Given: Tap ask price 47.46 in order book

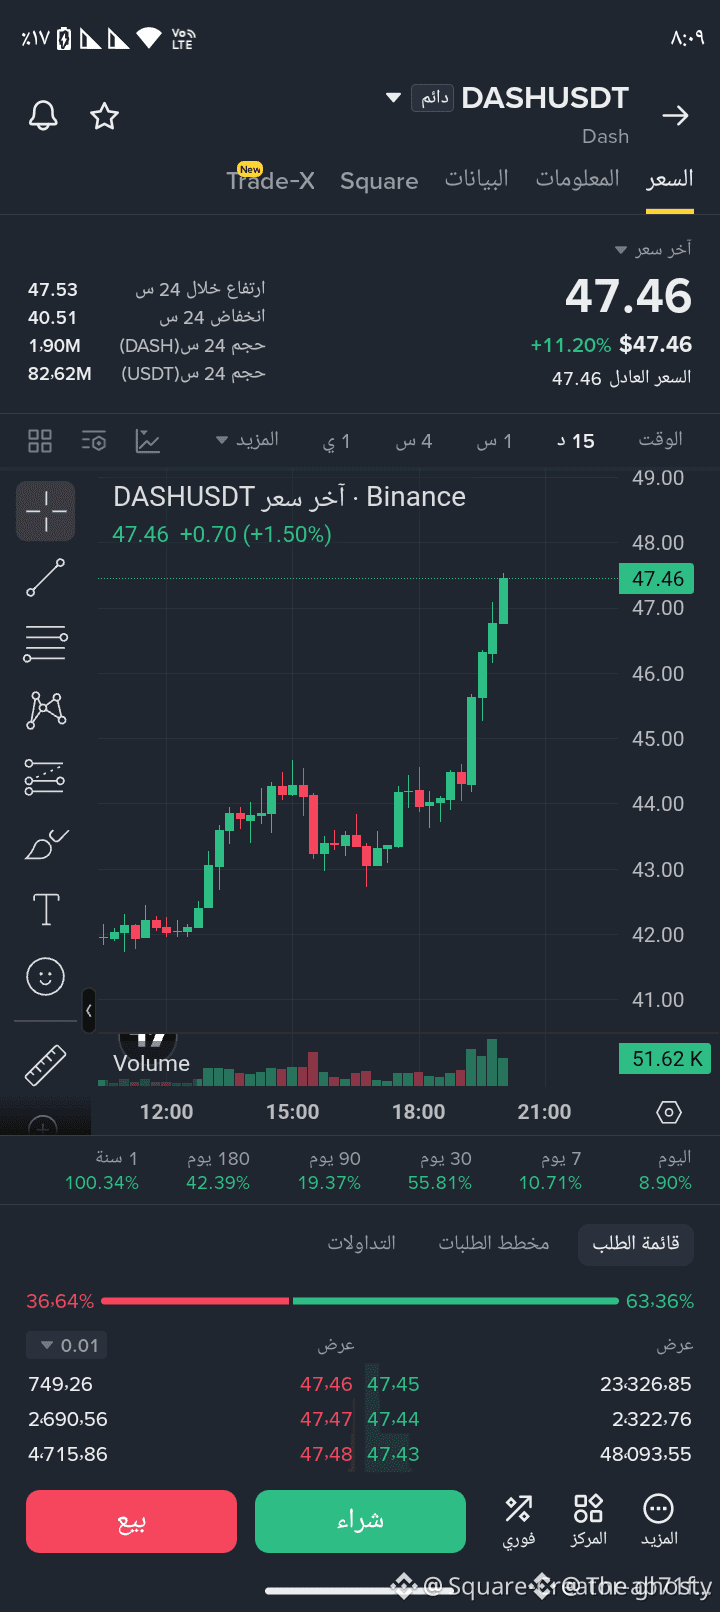Looking at the screenshot, I should (x=326, y=1385).
